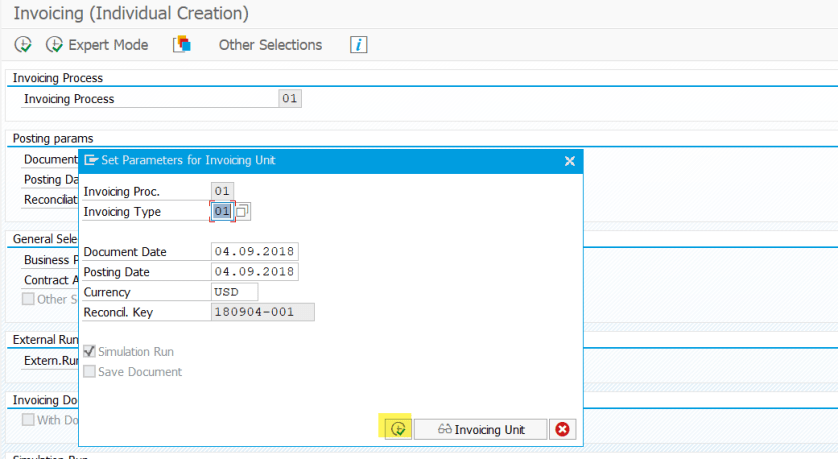The image size is (838, 459).
Task: Show program information via the i icon
Action: point(358,45)
